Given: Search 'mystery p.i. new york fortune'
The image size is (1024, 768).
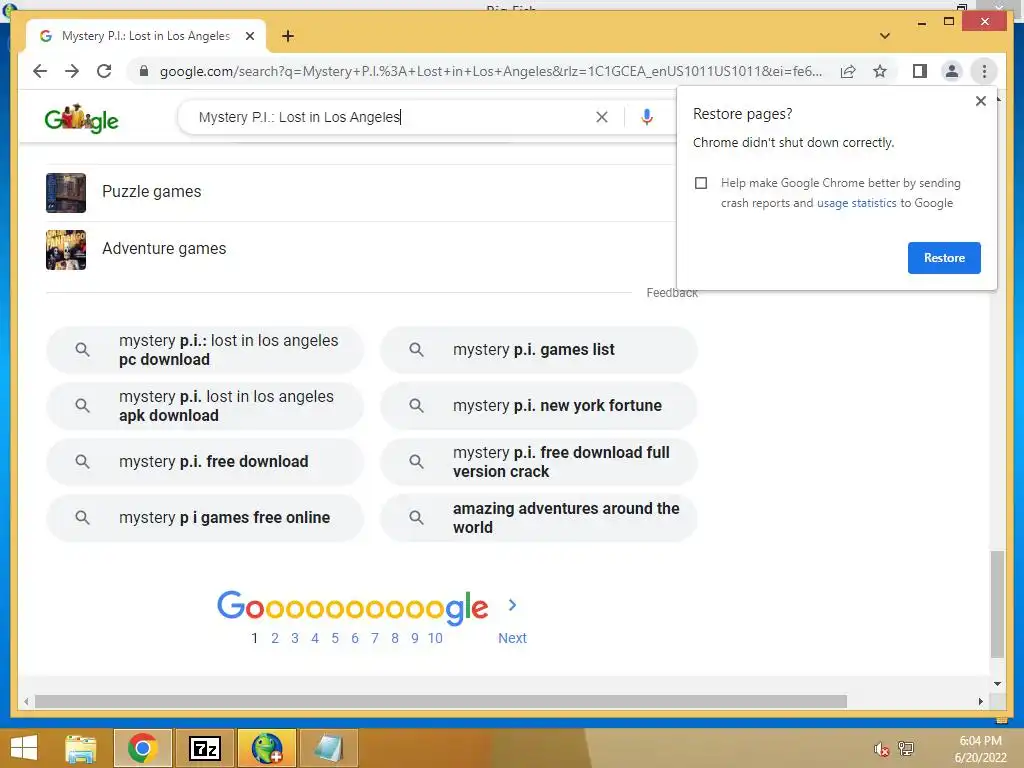Looking at the screenshot, I should [x=539, y=406].
